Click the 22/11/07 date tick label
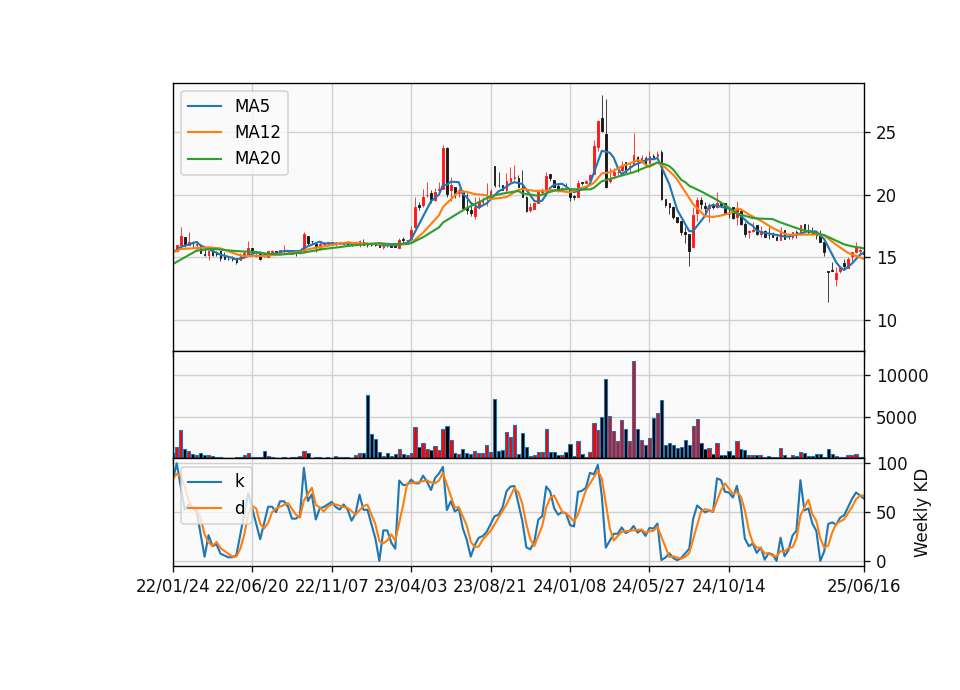The width and height of the screenshot is (960, 690). pyautogui.click(x=332, y=587)
